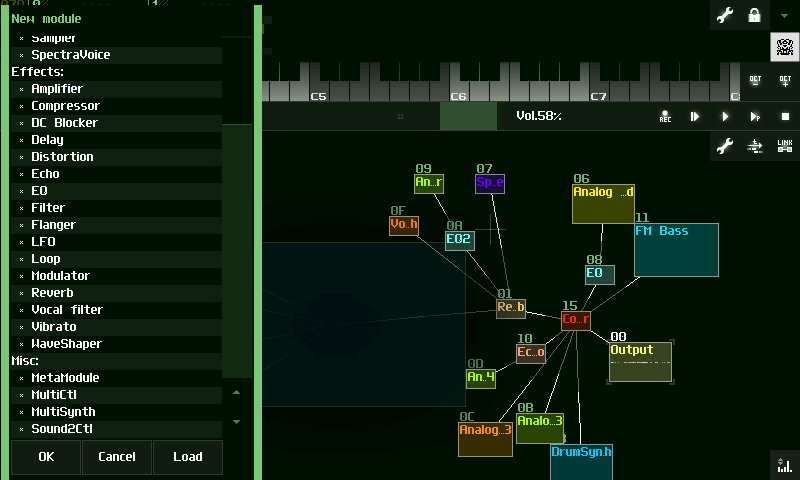
Task: Confirm new module with OK
Action: tap(46, 457)
